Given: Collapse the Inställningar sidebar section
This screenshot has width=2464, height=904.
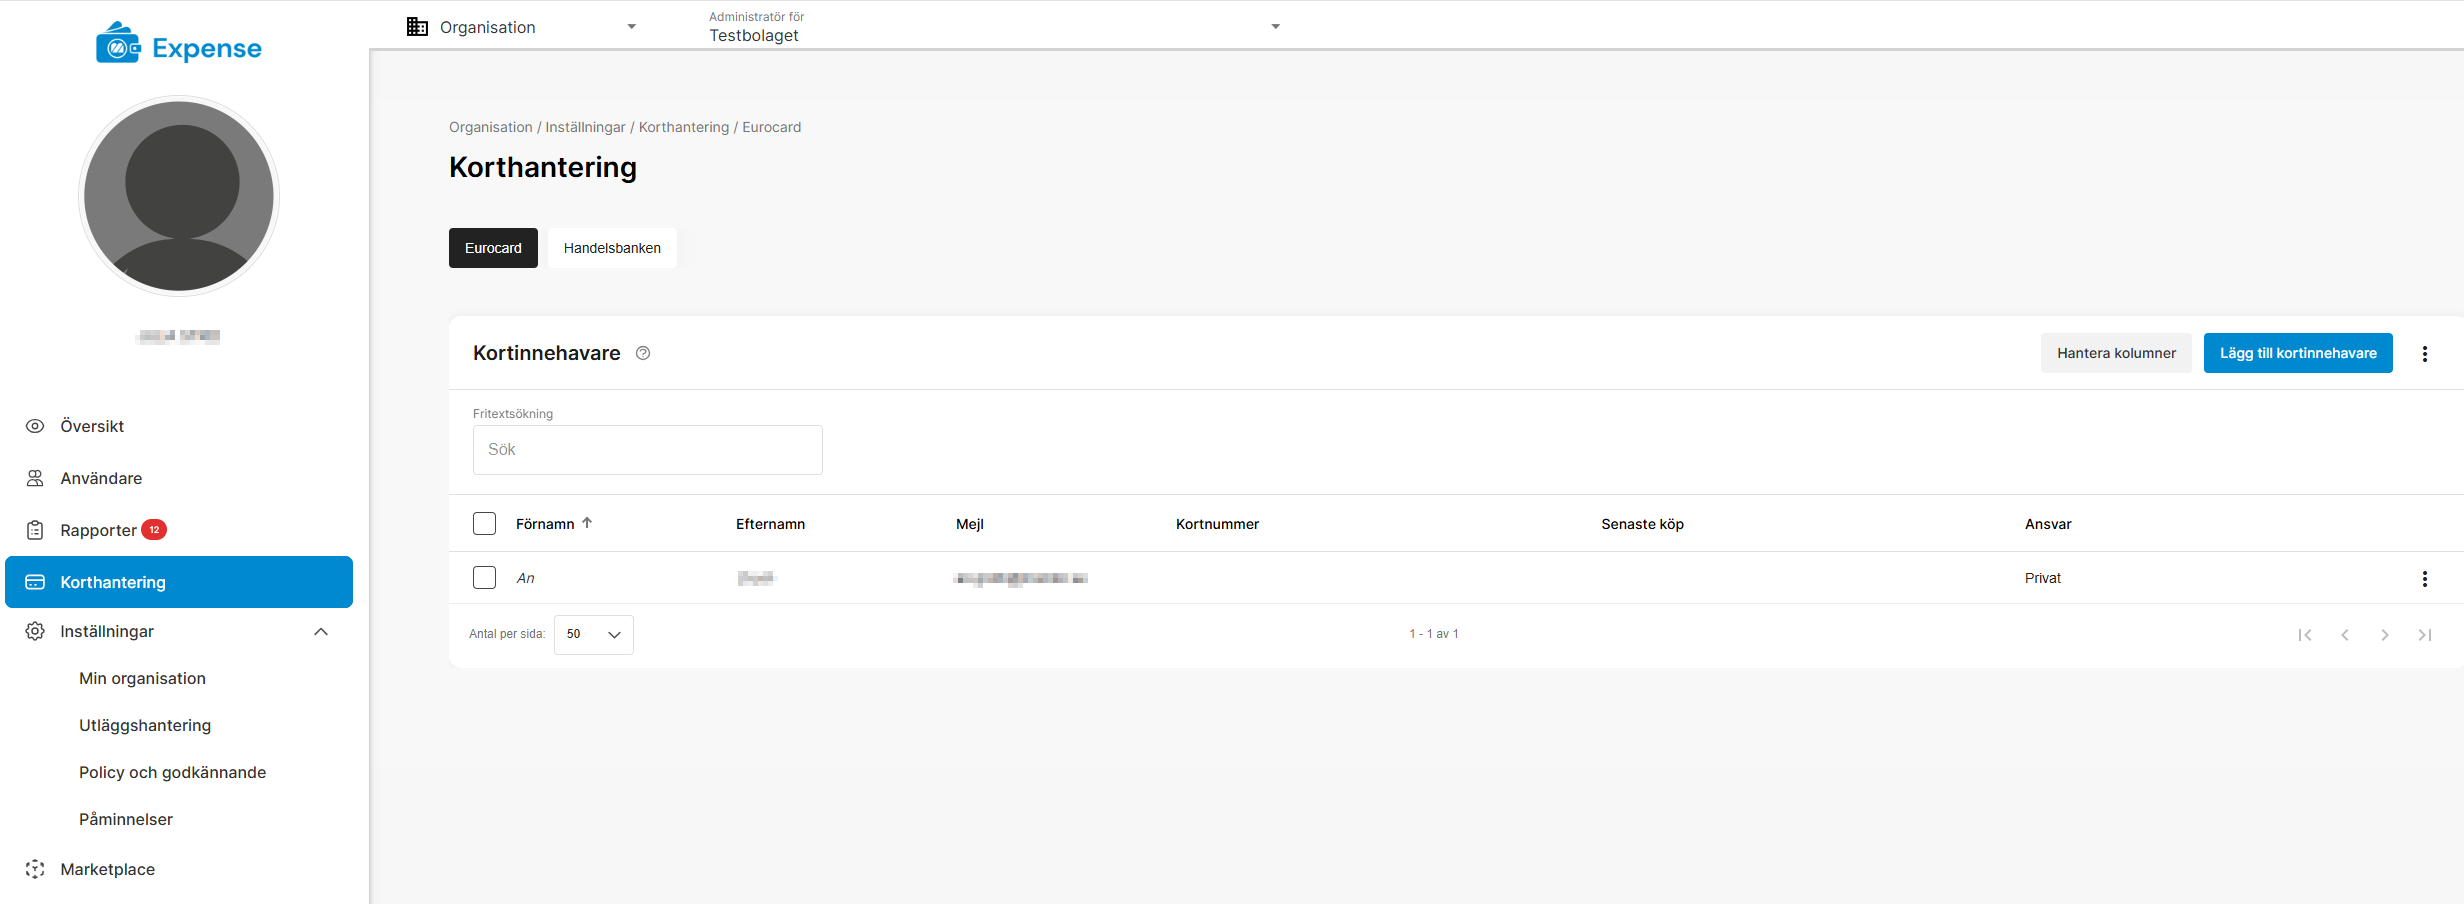Looking at the screenshot, I should (320, 632).
